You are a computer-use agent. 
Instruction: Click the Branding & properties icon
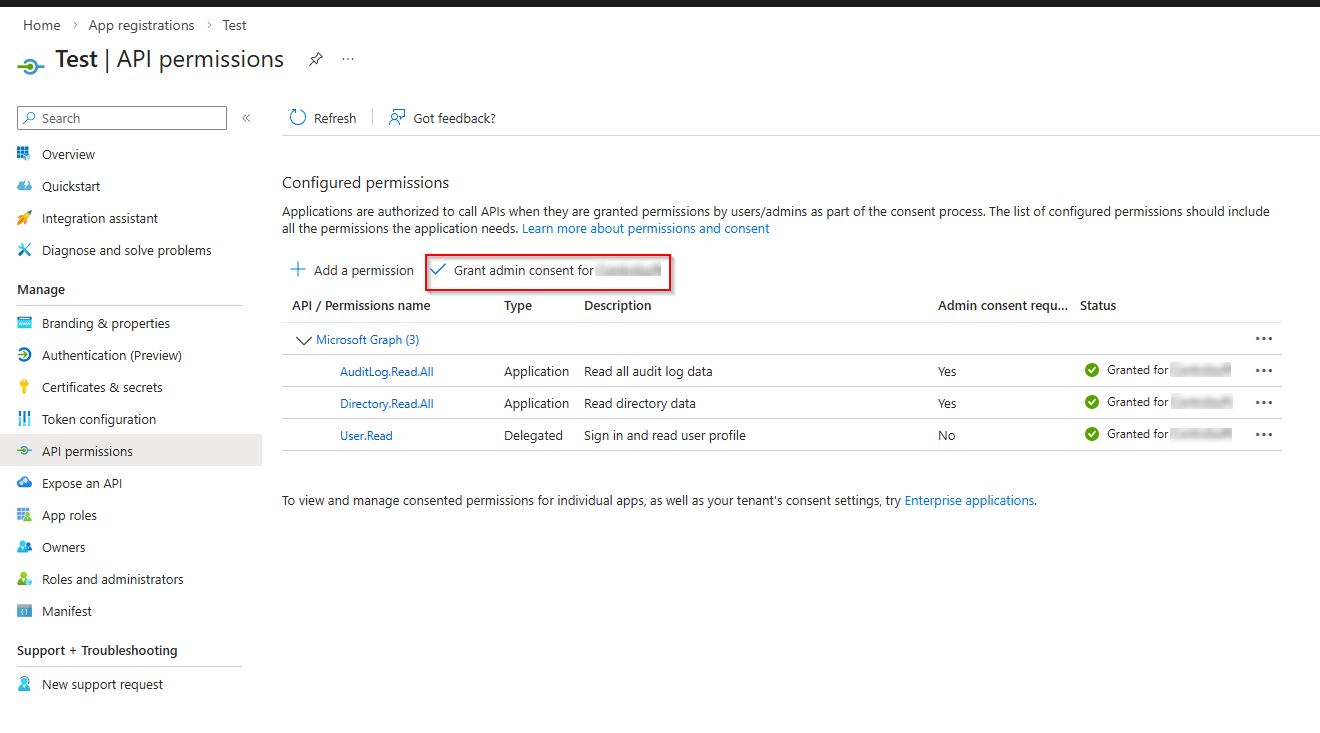coord(25,323)
